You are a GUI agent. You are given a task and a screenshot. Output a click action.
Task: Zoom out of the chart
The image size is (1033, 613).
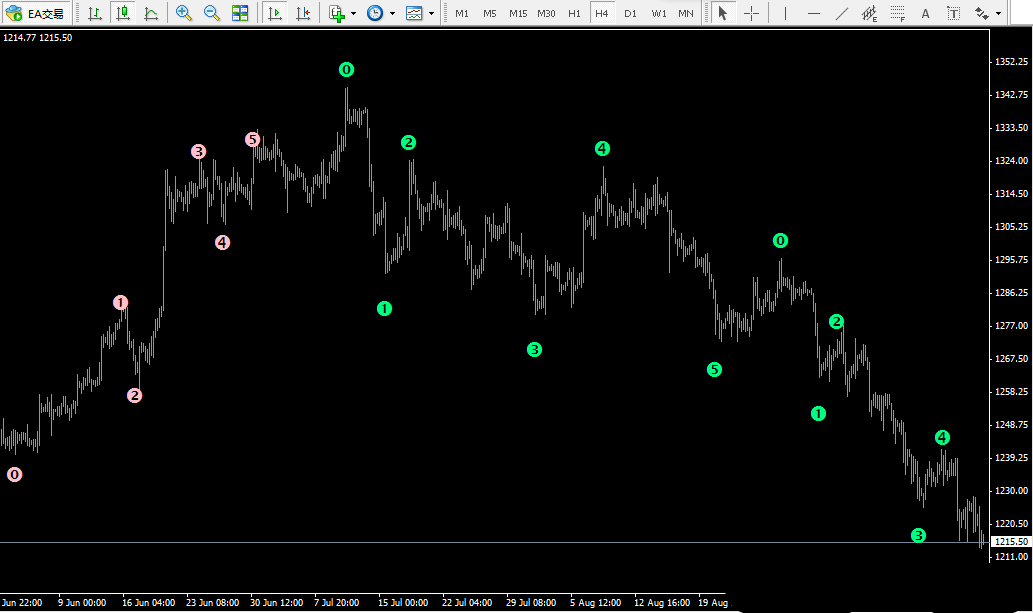point(212,14)
